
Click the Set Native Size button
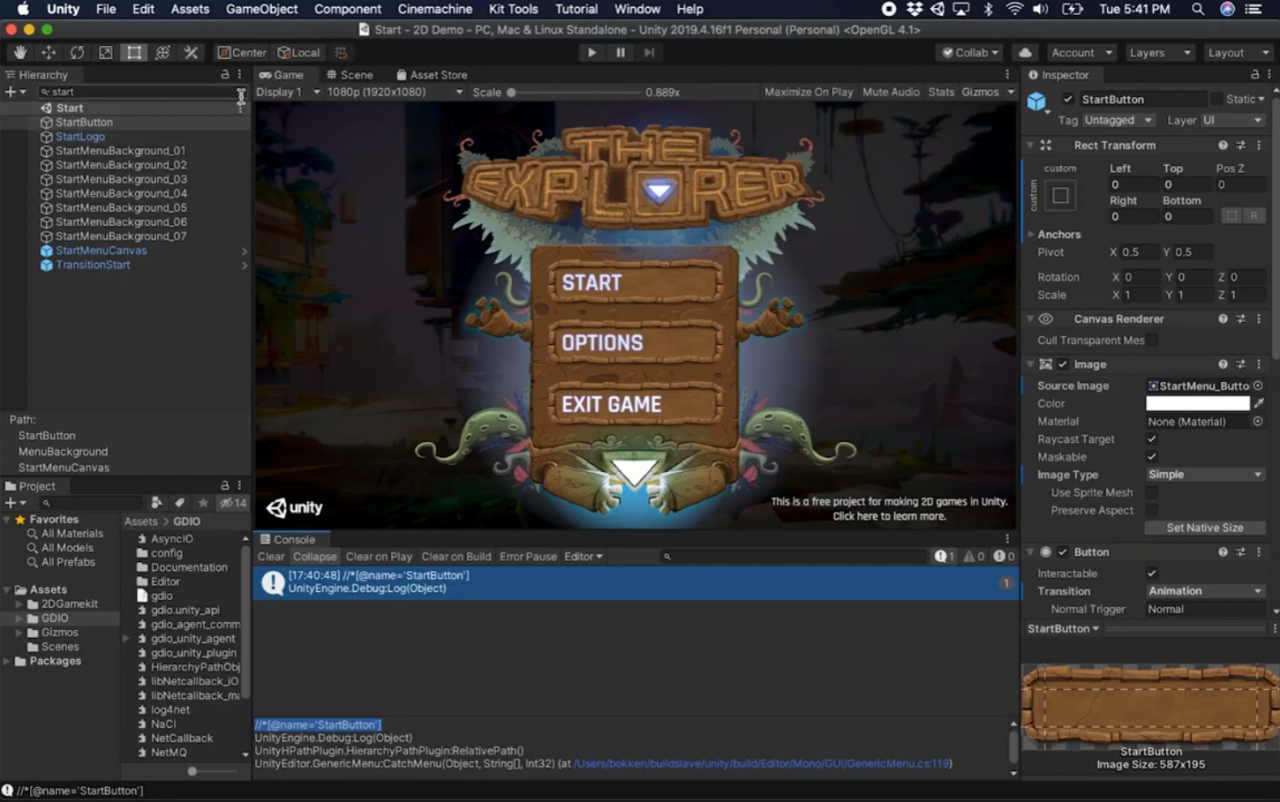coord(1204,527)
